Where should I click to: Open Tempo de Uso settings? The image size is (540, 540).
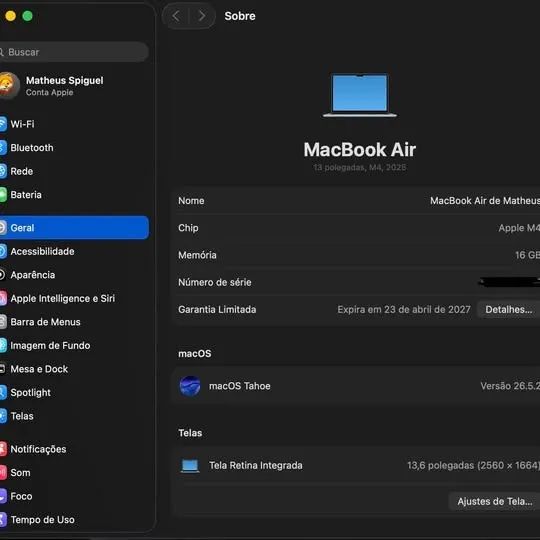[x=74, y=519]
